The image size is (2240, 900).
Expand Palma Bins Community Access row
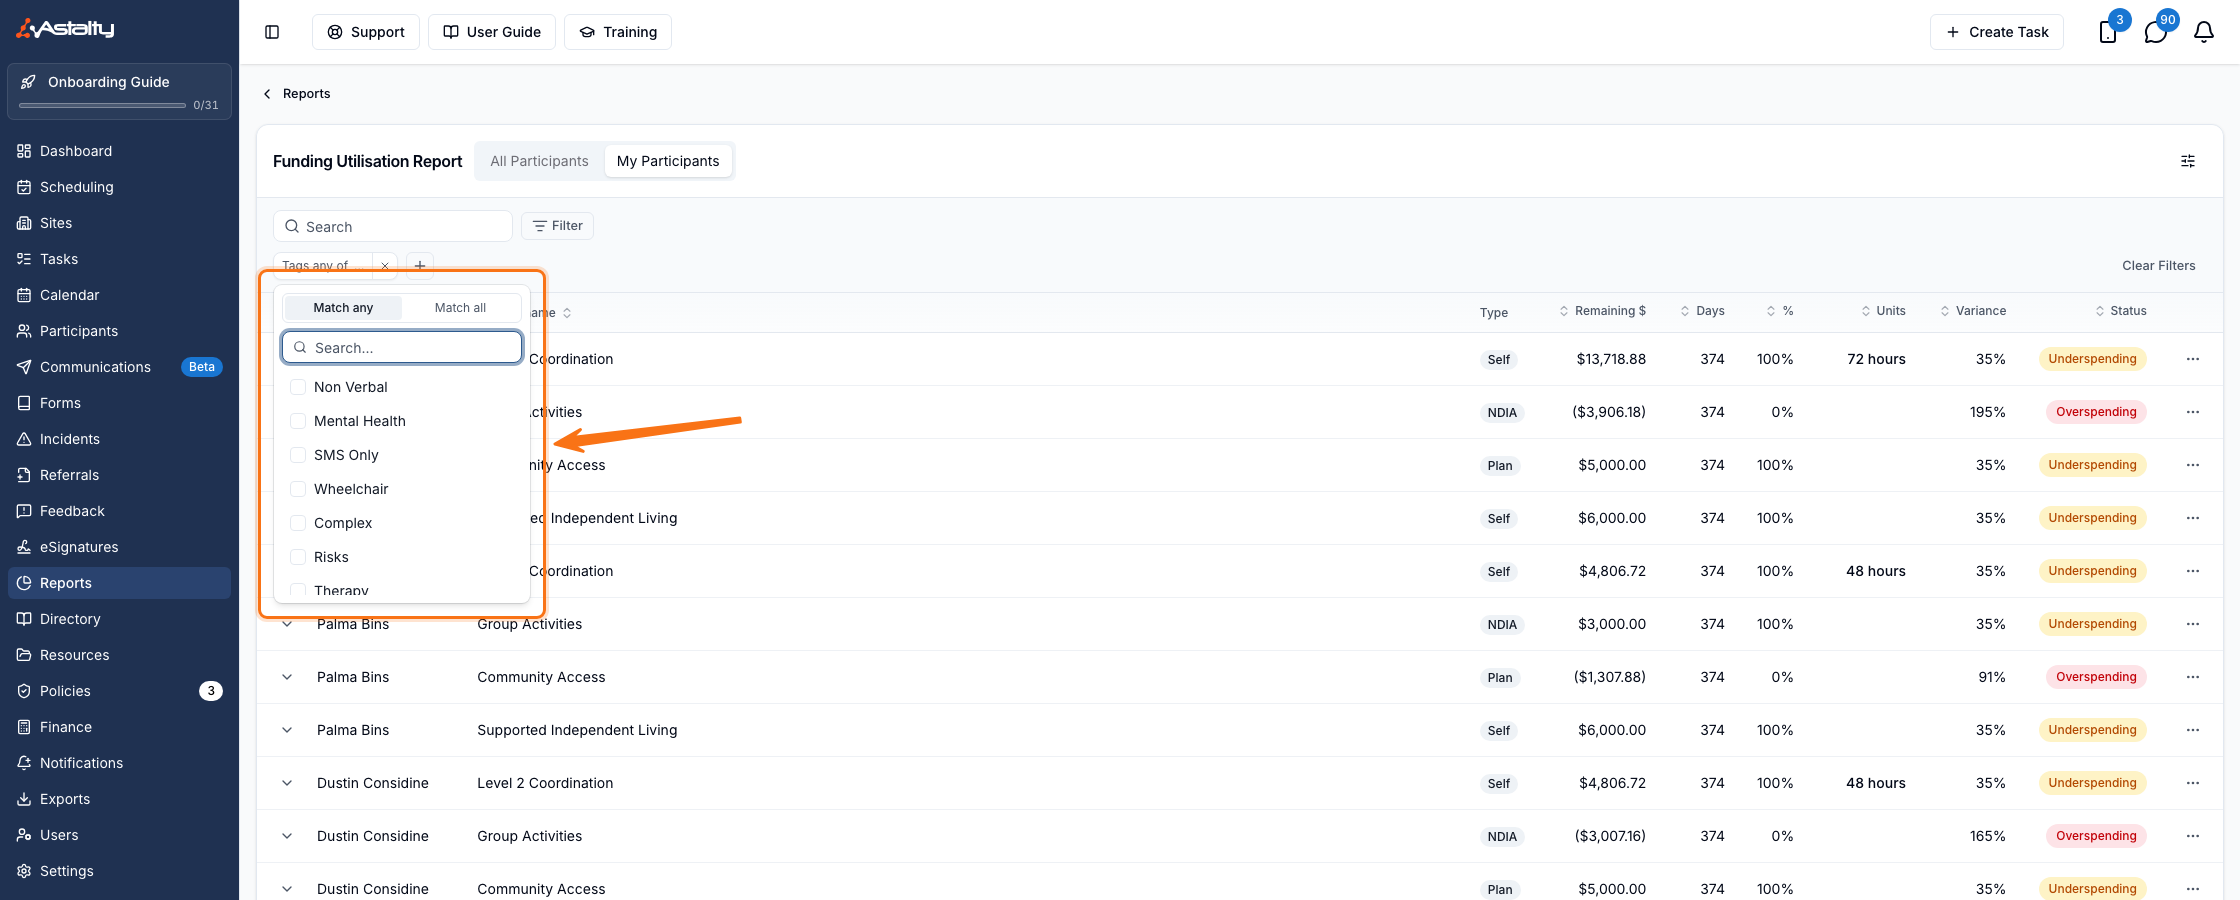pos(287,677)
